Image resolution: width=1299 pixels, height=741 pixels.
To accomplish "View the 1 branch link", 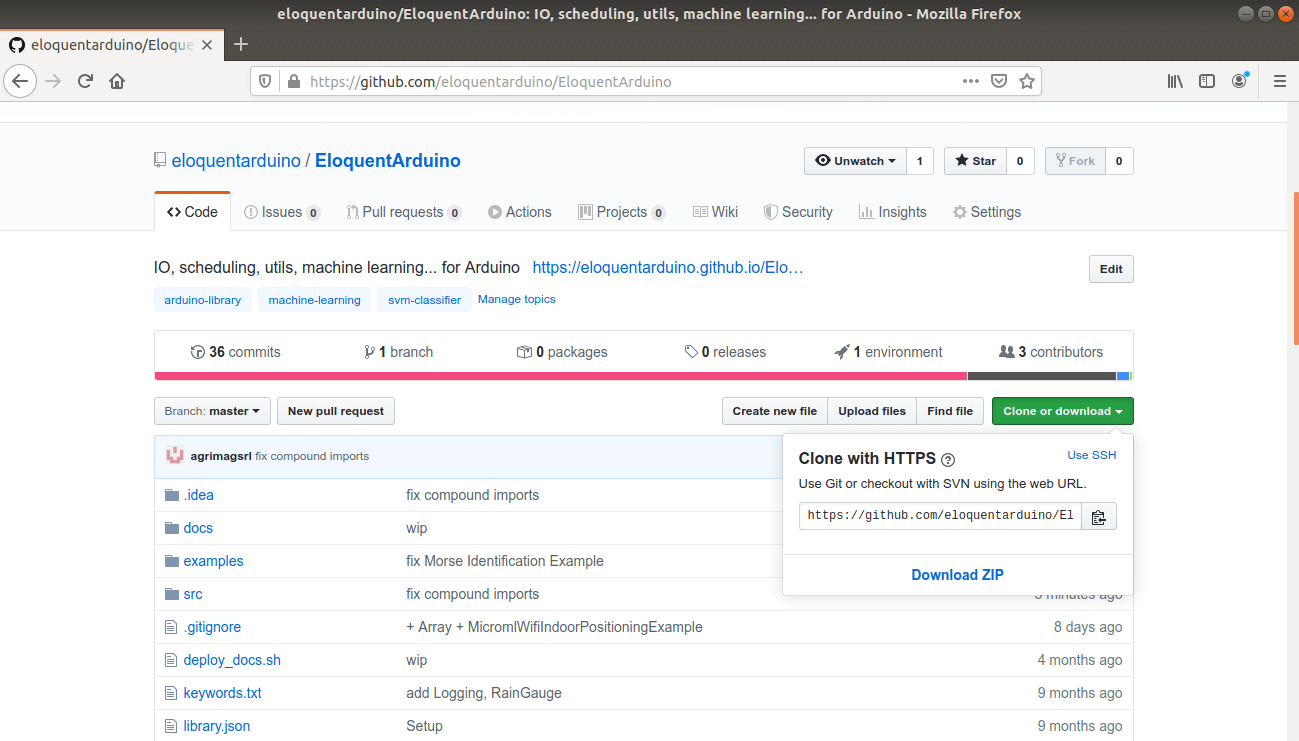I will (x=399, y=352).
